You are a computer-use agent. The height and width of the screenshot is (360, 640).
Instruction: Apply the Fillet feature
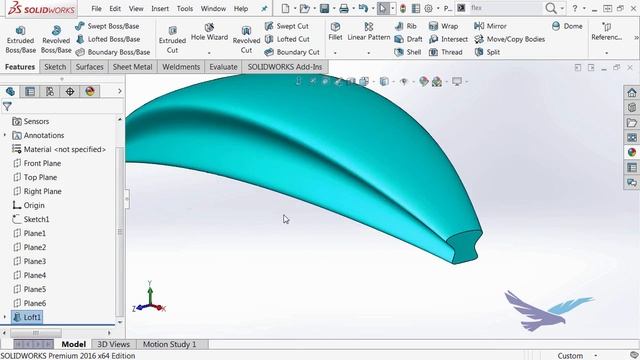pyautogui.click(x=335, y=32)
